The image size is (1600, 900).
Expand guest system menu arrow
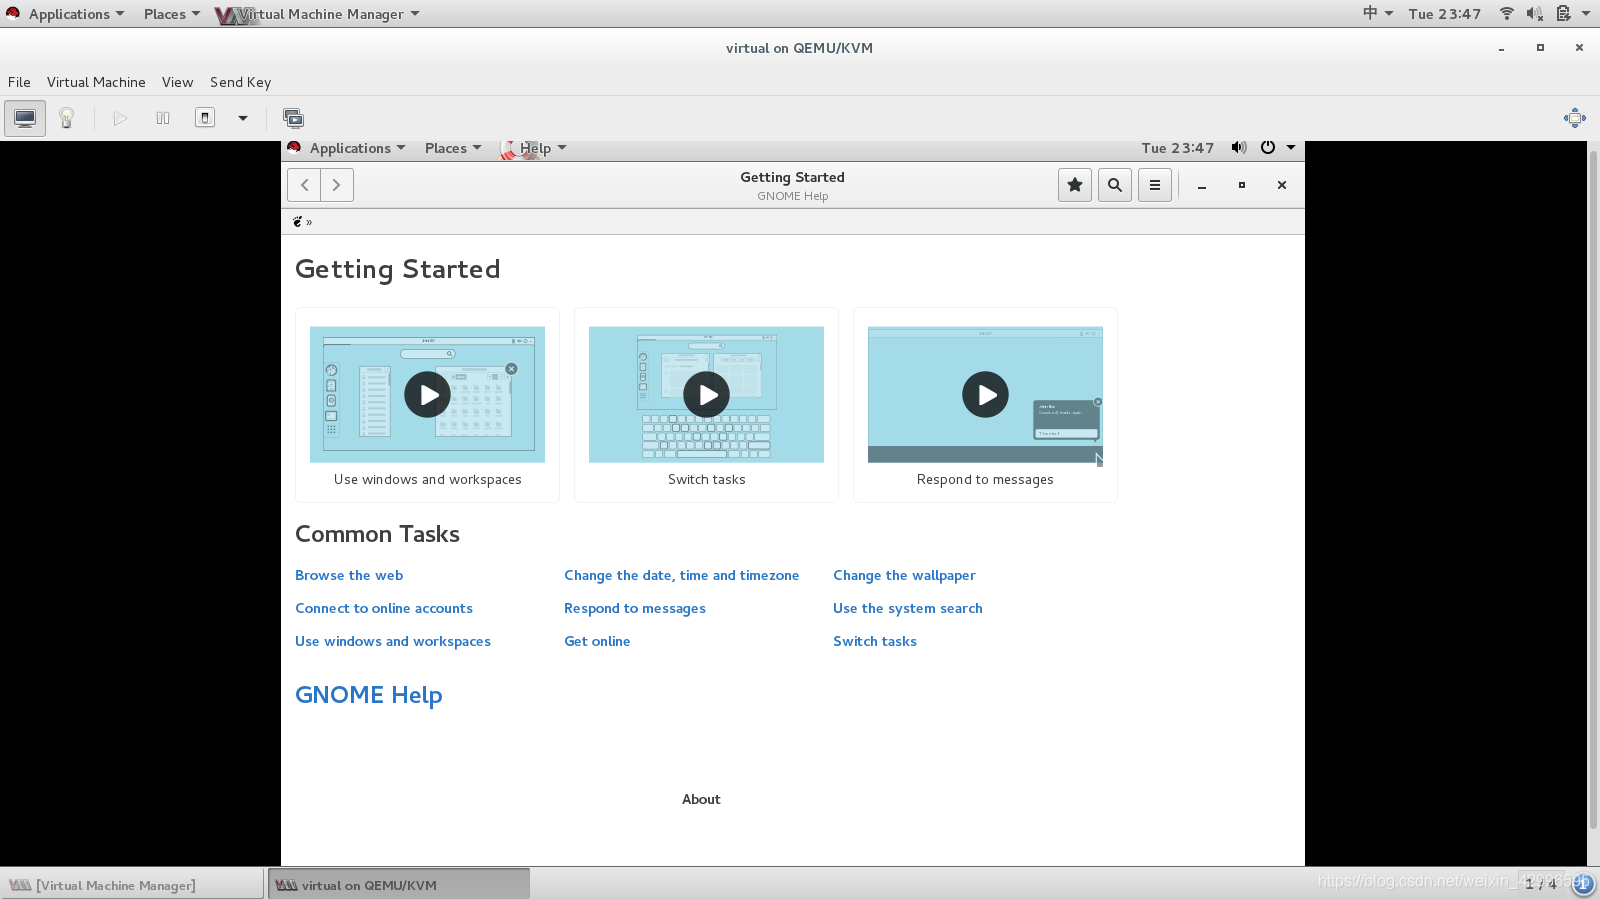point(1291,147)
